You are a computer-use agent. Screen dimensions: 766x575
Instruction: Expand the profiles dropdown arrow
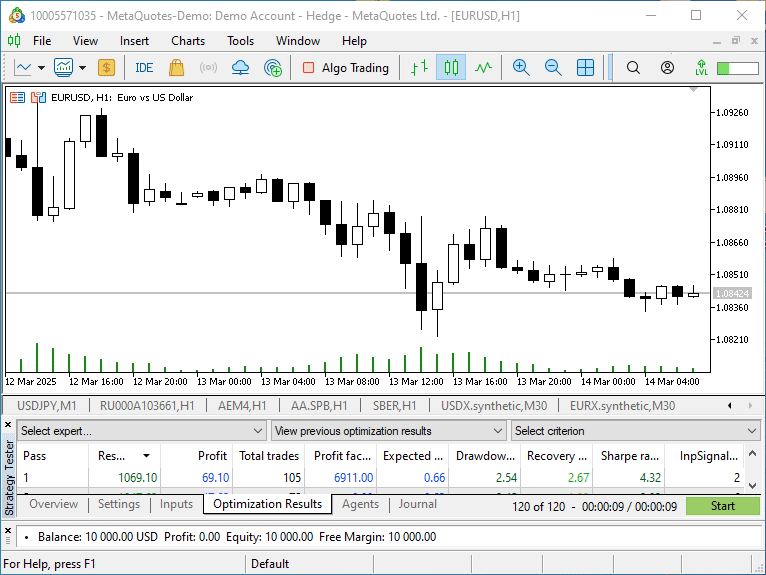tap(83, 67)
